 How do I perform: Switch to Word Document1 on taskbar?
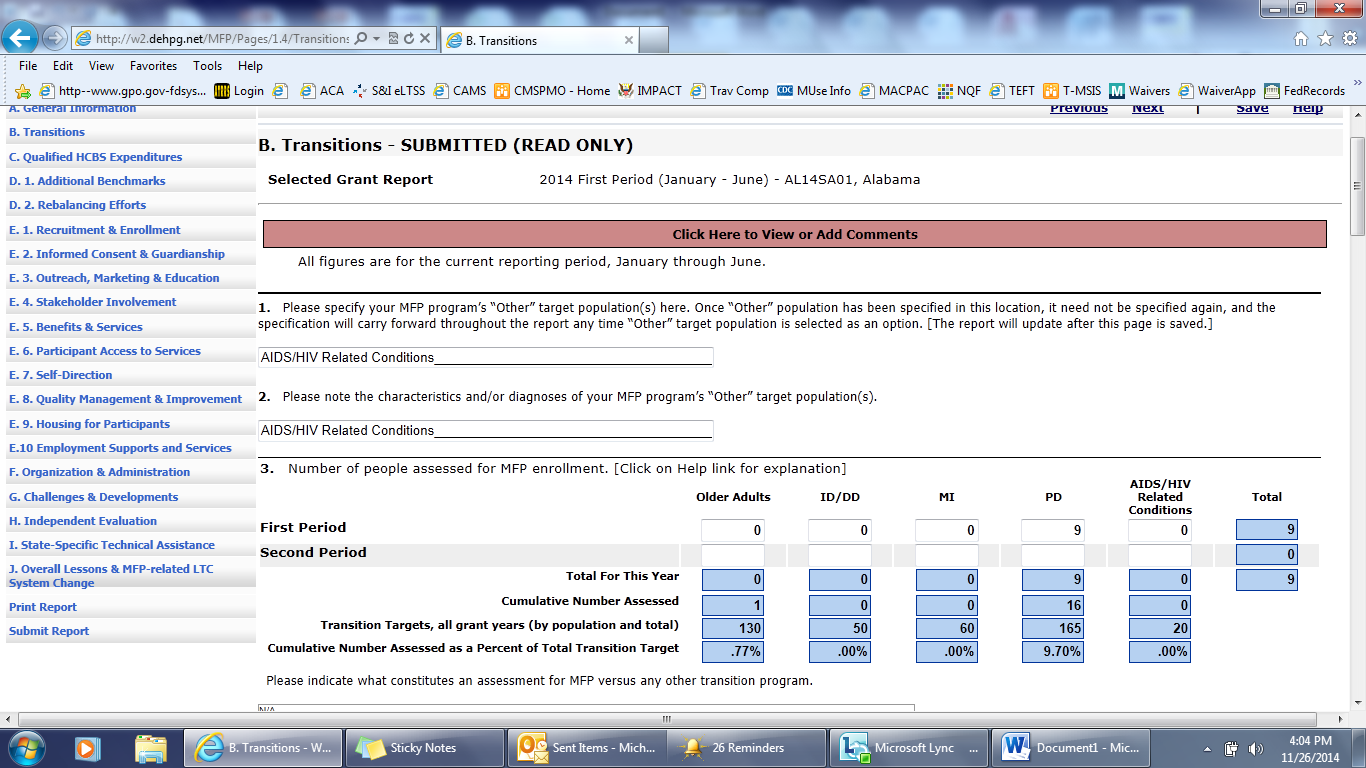tap(1071, 748)
